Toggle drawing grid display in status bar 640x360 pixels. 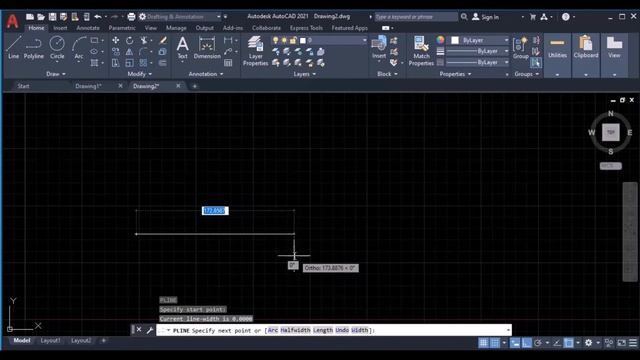click(483, 343)
